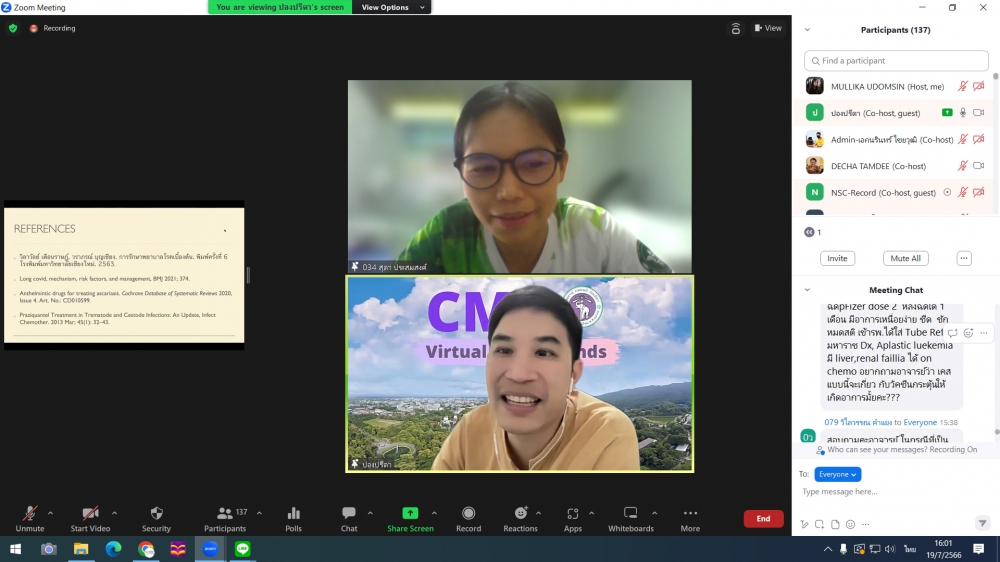
Task: Open the Everyone recipient dropdown
Action: pyautogui.click(x=837, y=474)
